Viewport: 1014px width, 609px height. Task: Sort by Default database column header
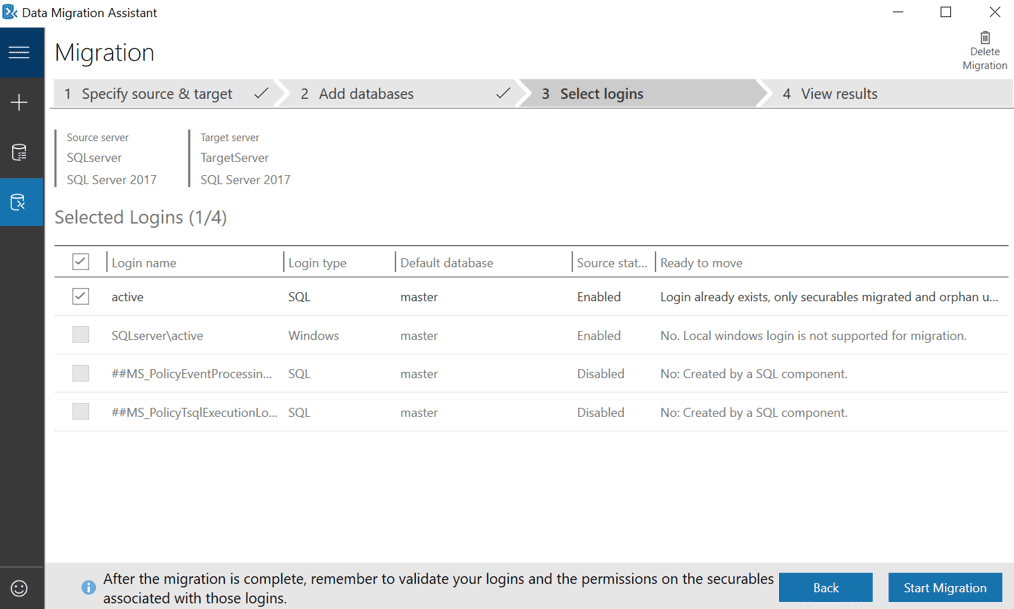446,263
